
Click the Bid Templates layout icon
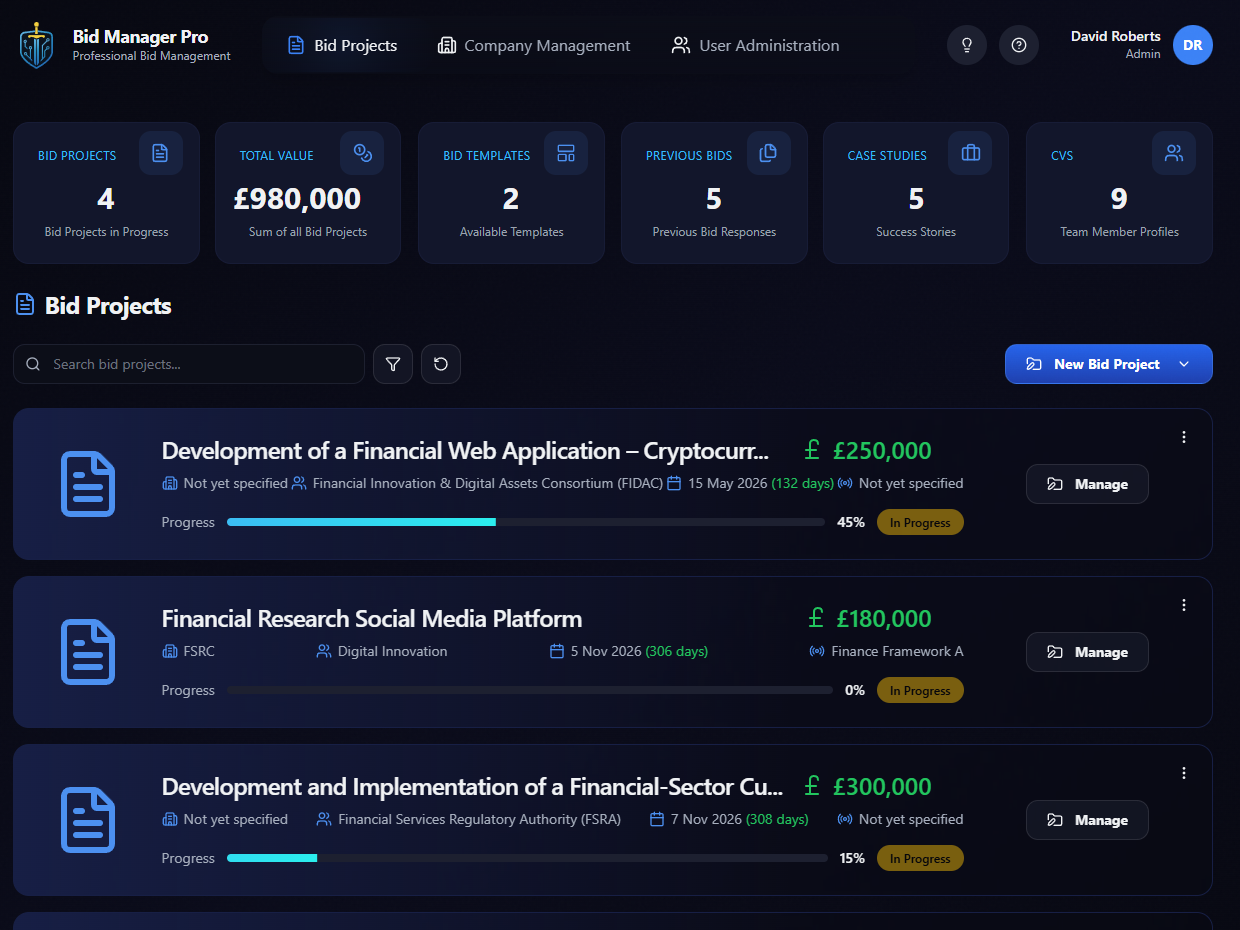(566, 153)
